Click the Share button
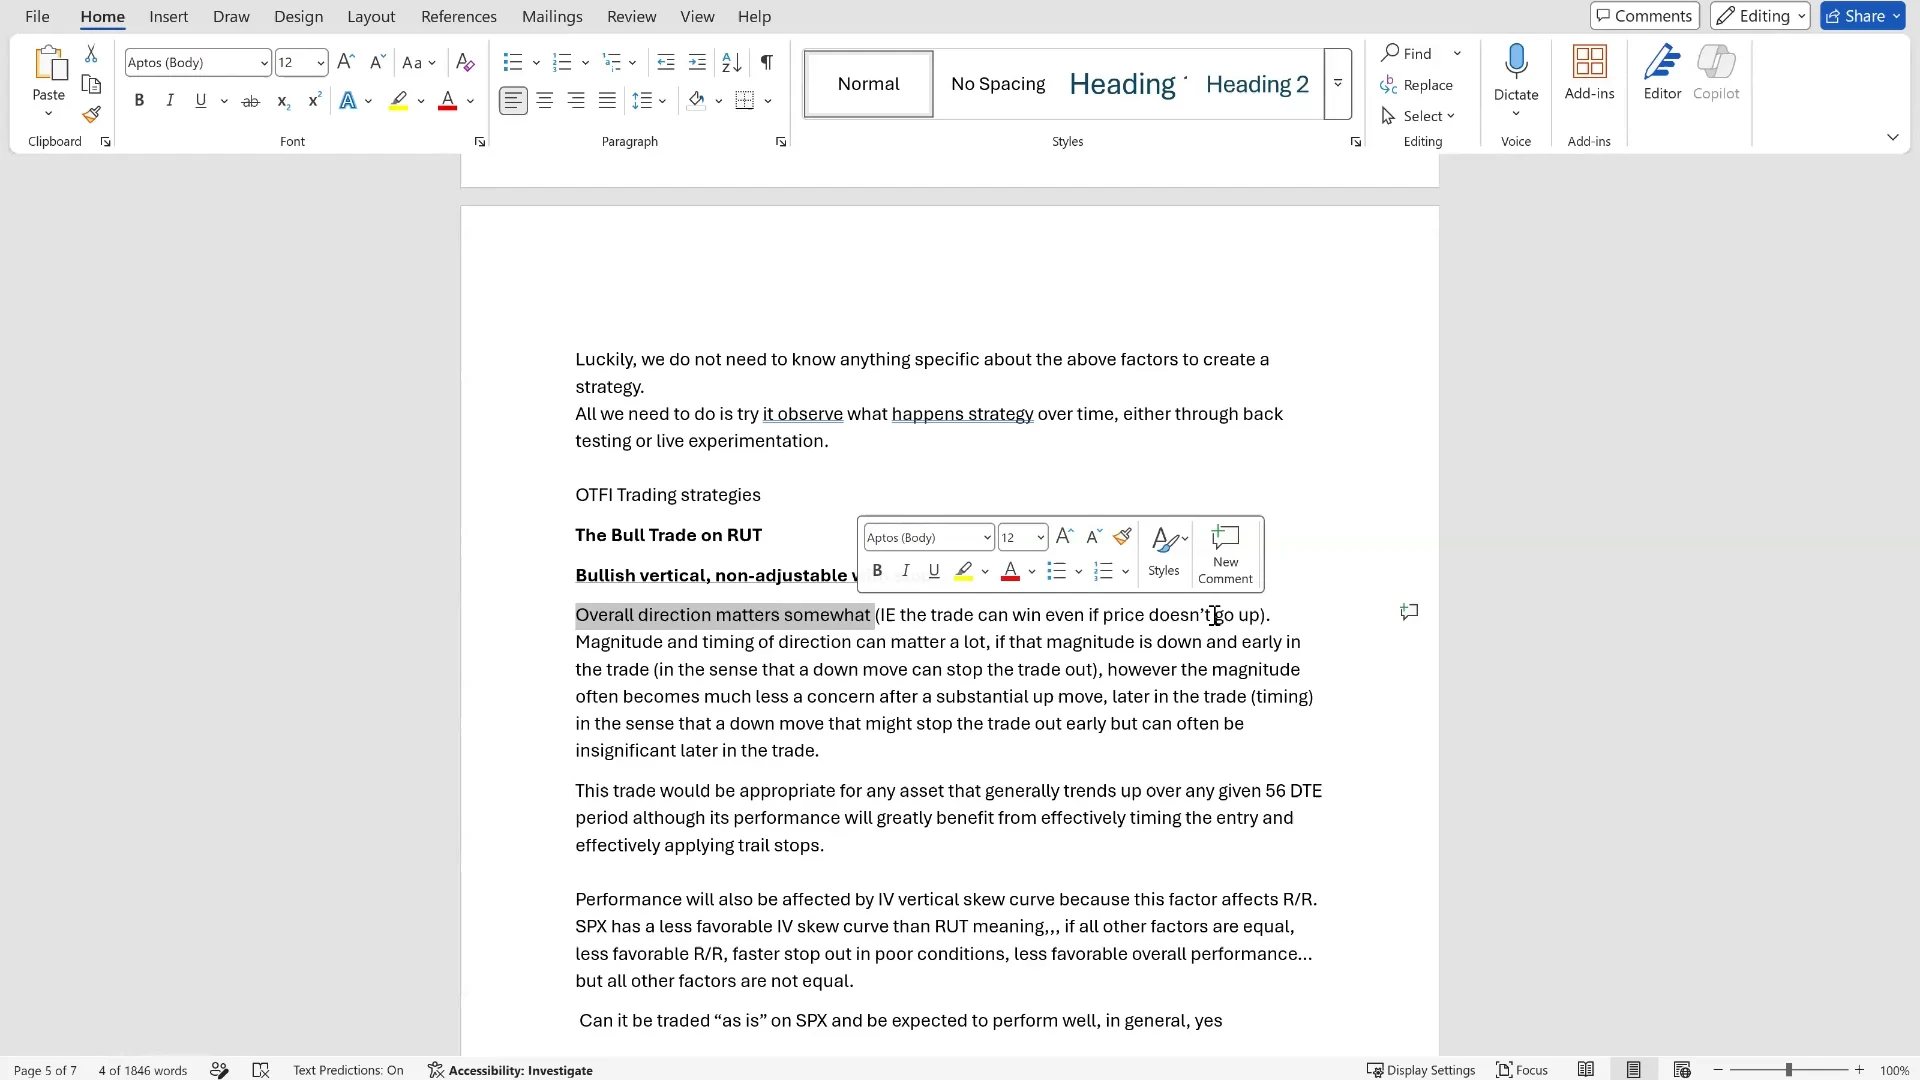1920x1080 pixels. [x=1862, y=16]
